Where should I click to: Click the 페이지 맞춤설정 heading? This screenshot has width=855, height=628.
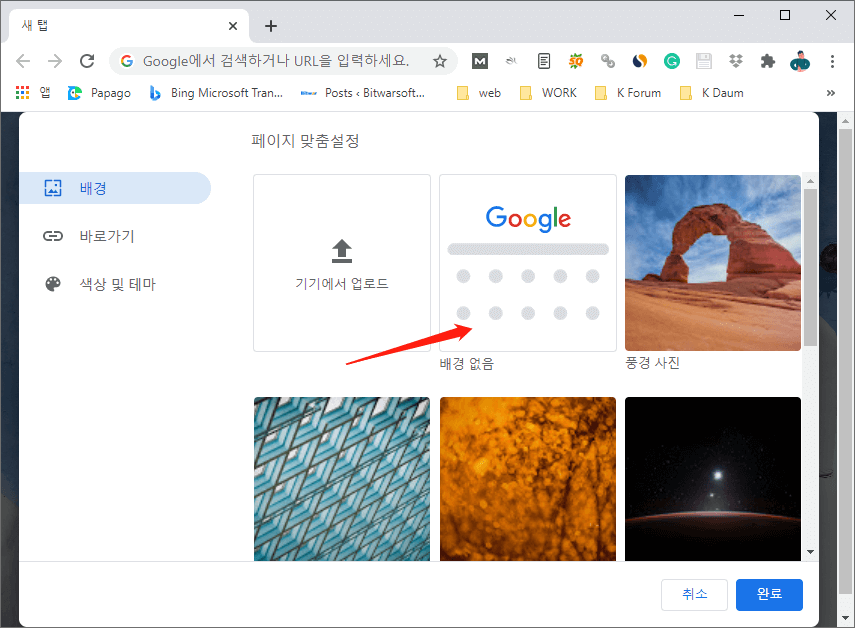point(305,141)
